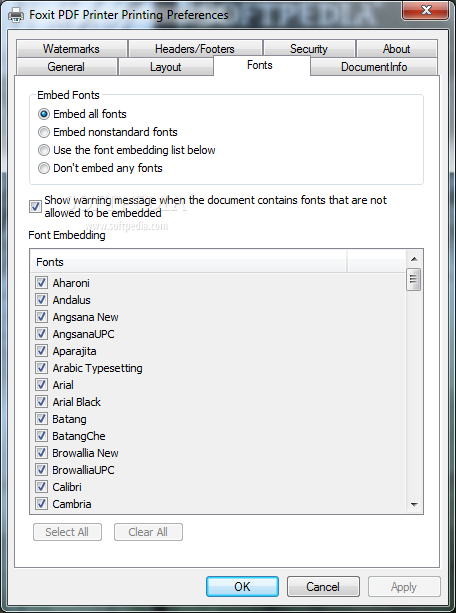Uncheck the Andalus font checkbox
Image resolution: width=456 pixels, height=613 pixels.
[x=41, y=299]
